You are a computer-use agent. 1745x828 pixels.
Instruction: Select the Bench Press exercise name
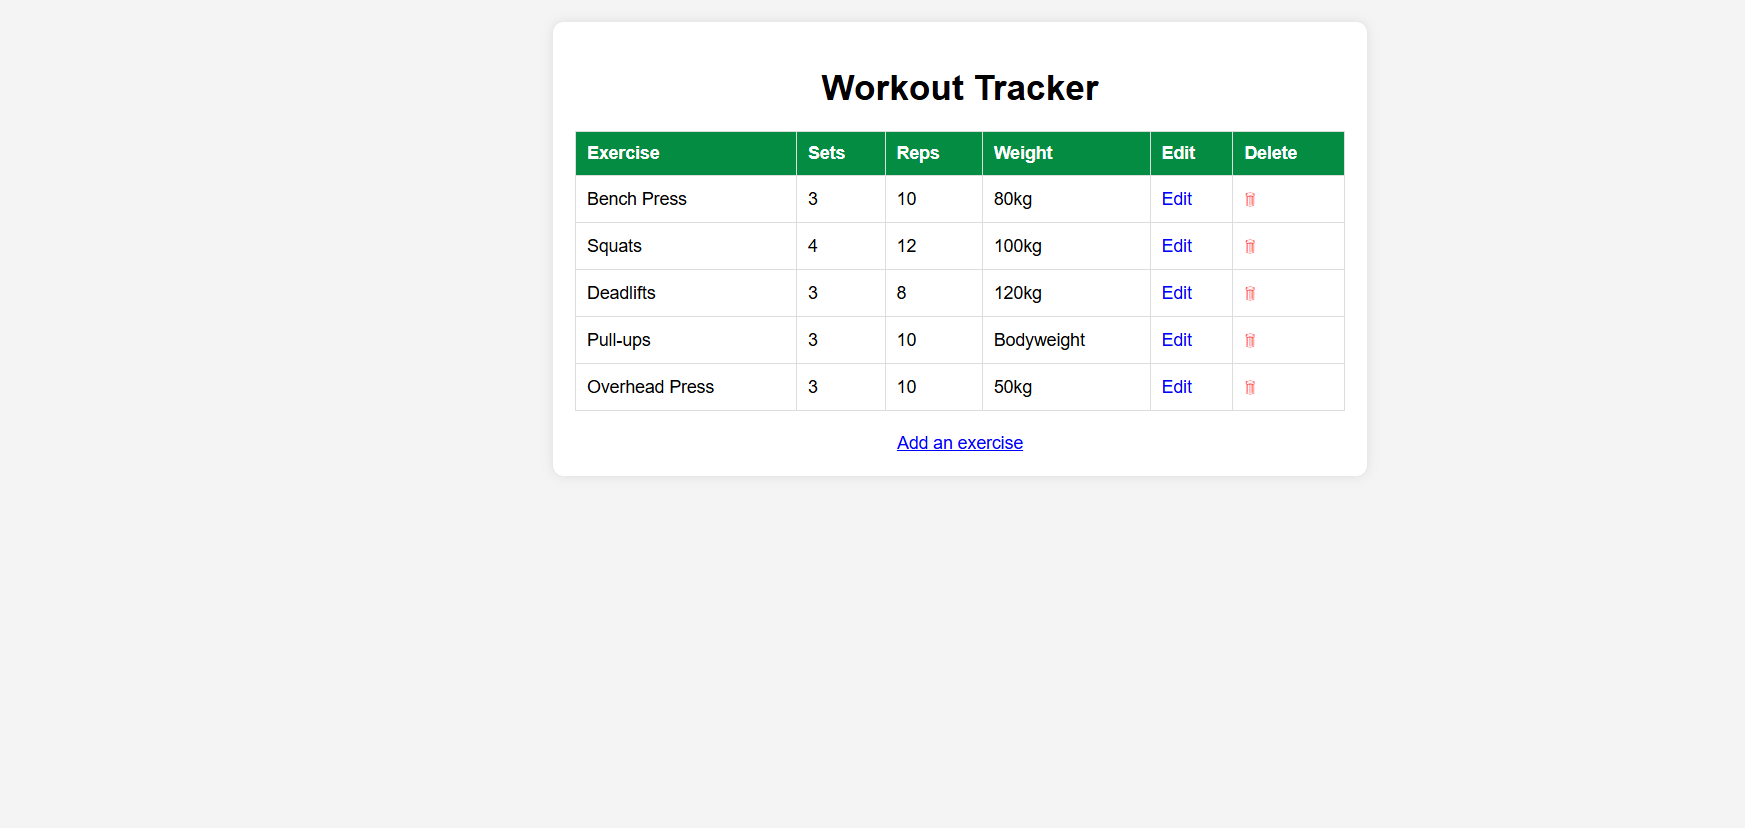pos(637,199)
